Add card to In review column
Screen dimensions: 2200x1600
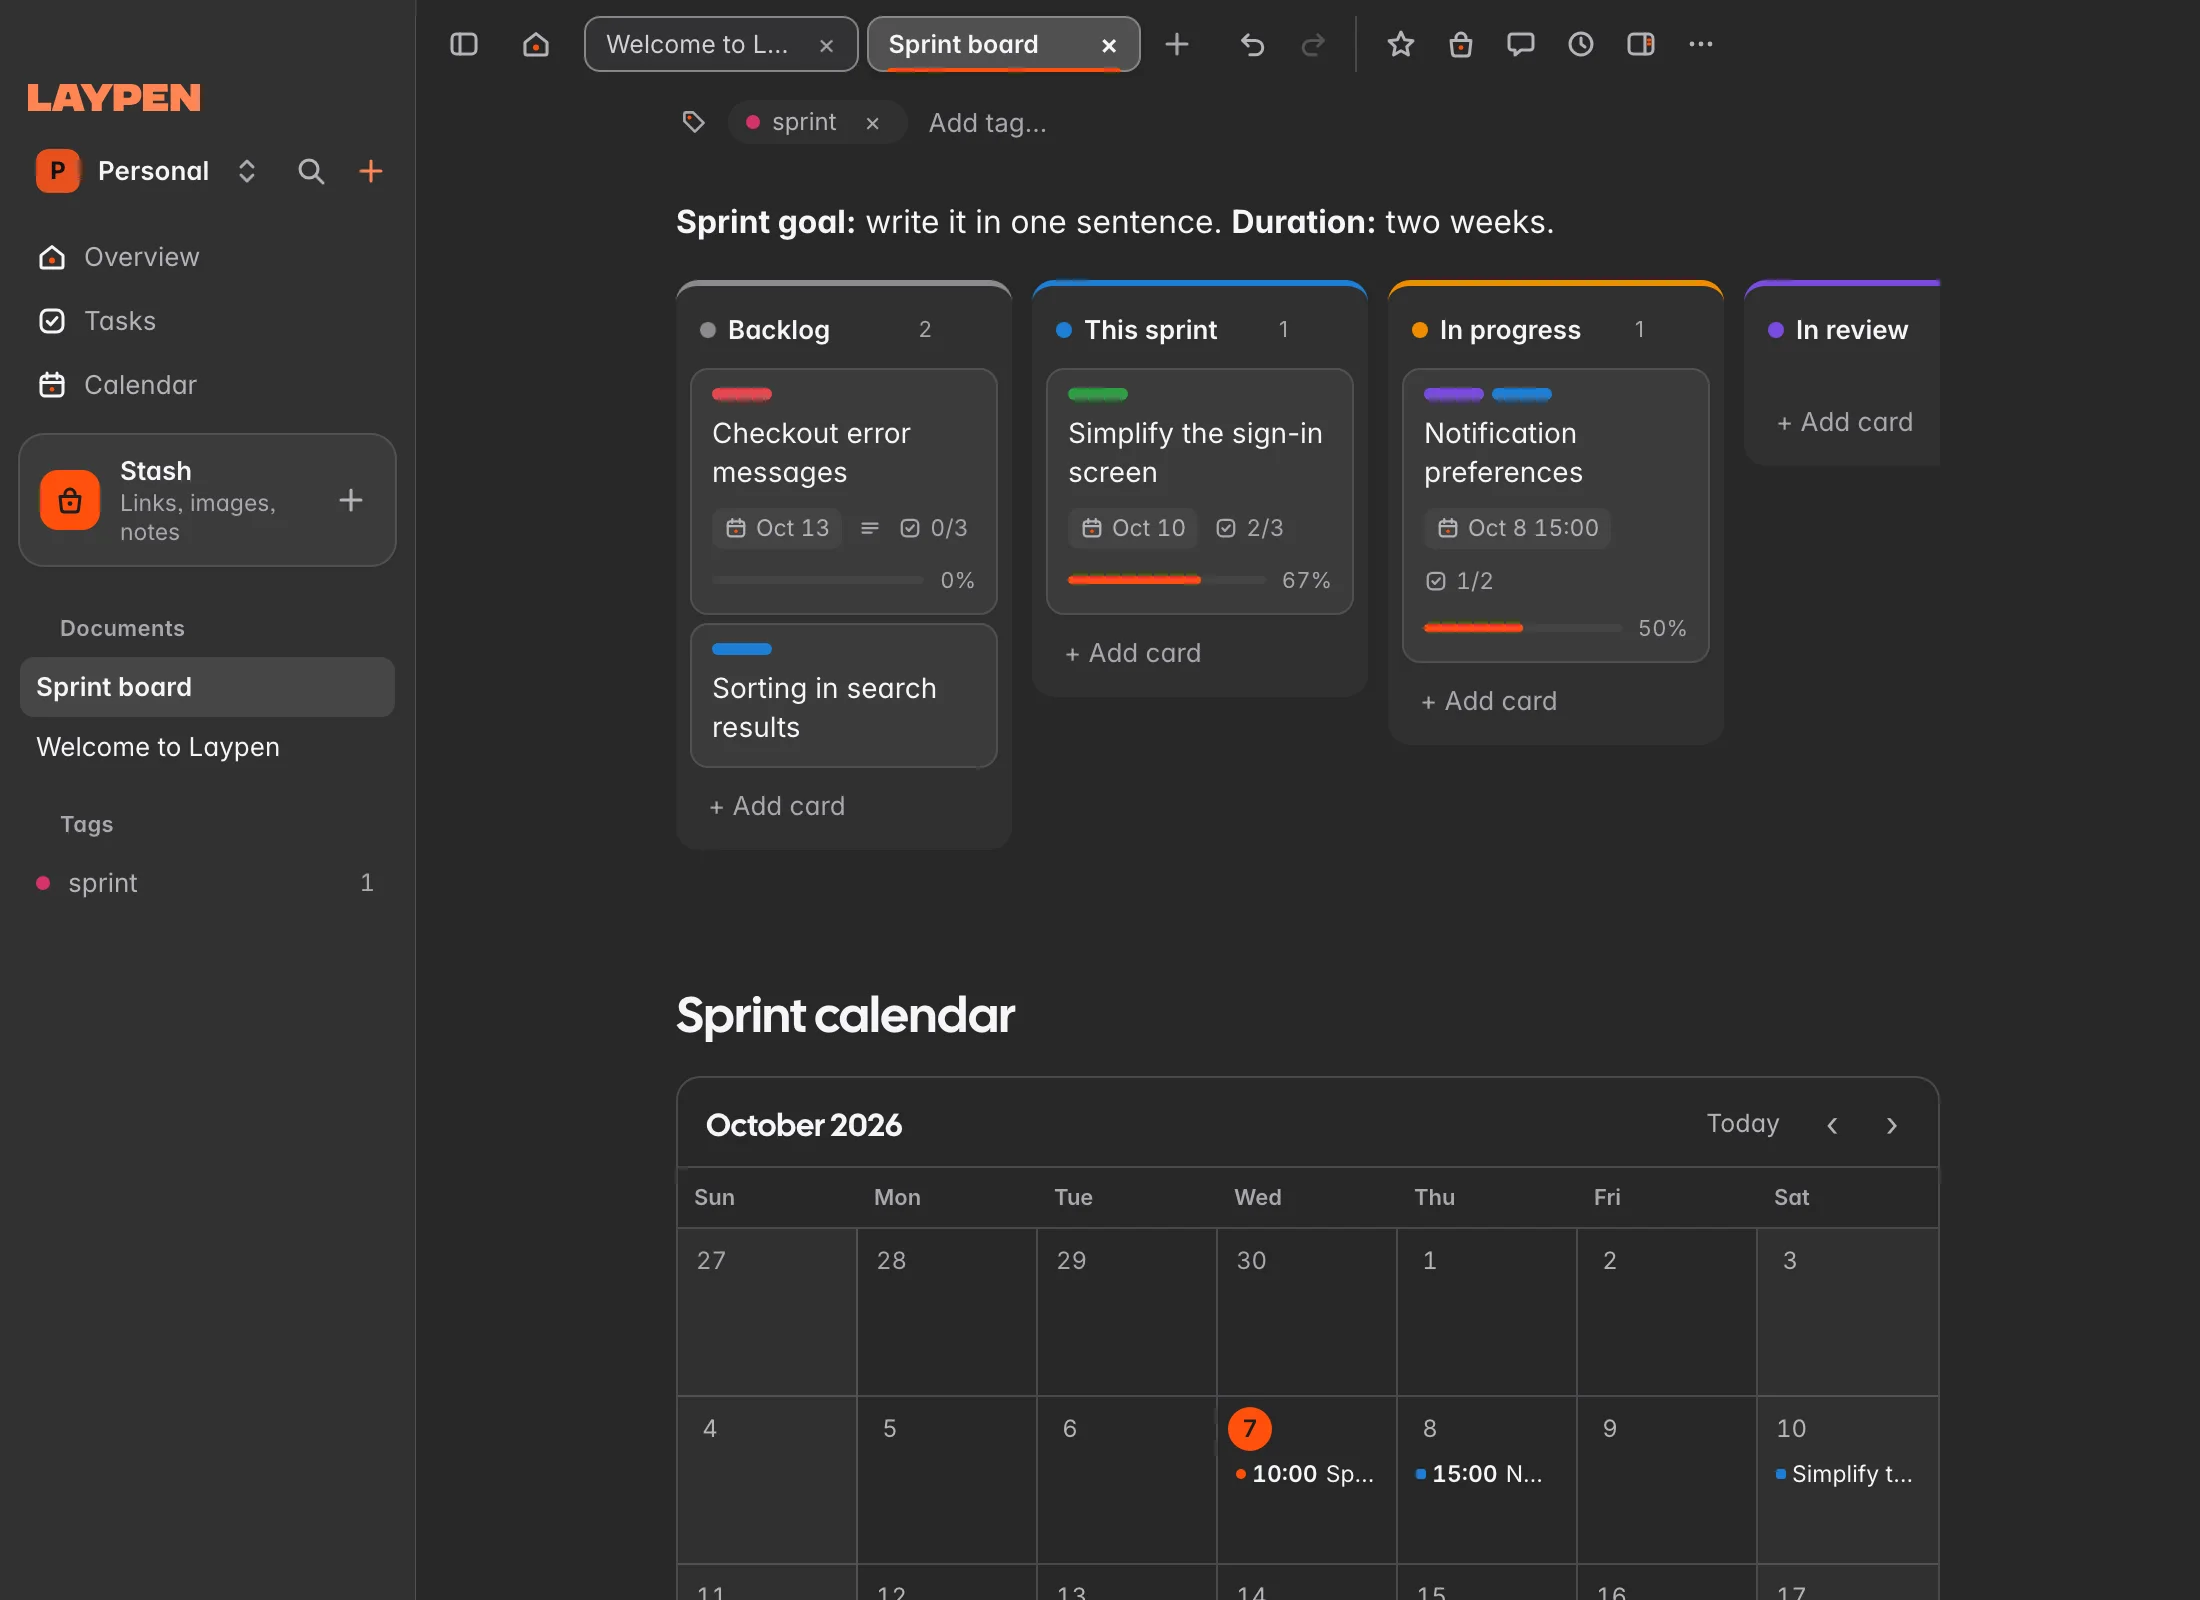1845,422
